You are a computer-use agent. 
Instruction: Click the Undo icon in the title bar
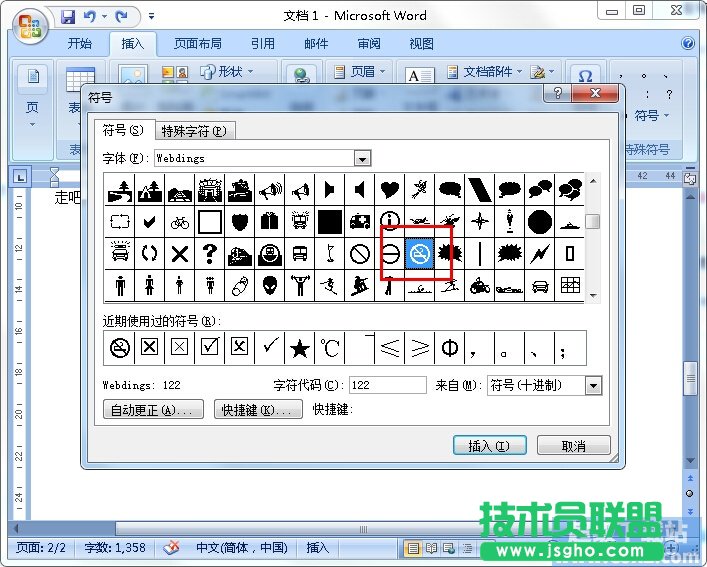[x=90, y=16]
